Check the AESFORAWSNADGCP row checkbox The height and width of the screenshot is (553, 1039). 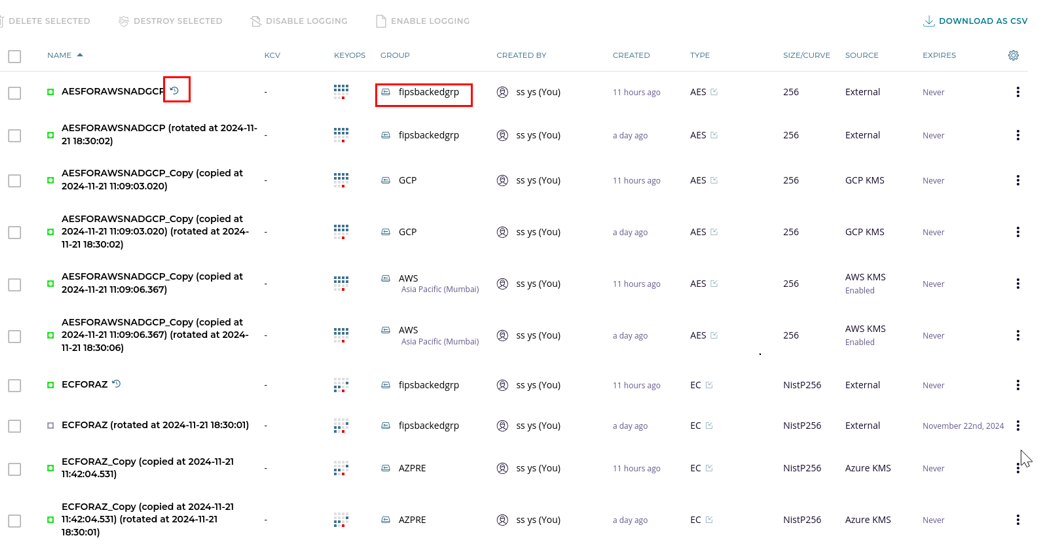tap(15, 93)
